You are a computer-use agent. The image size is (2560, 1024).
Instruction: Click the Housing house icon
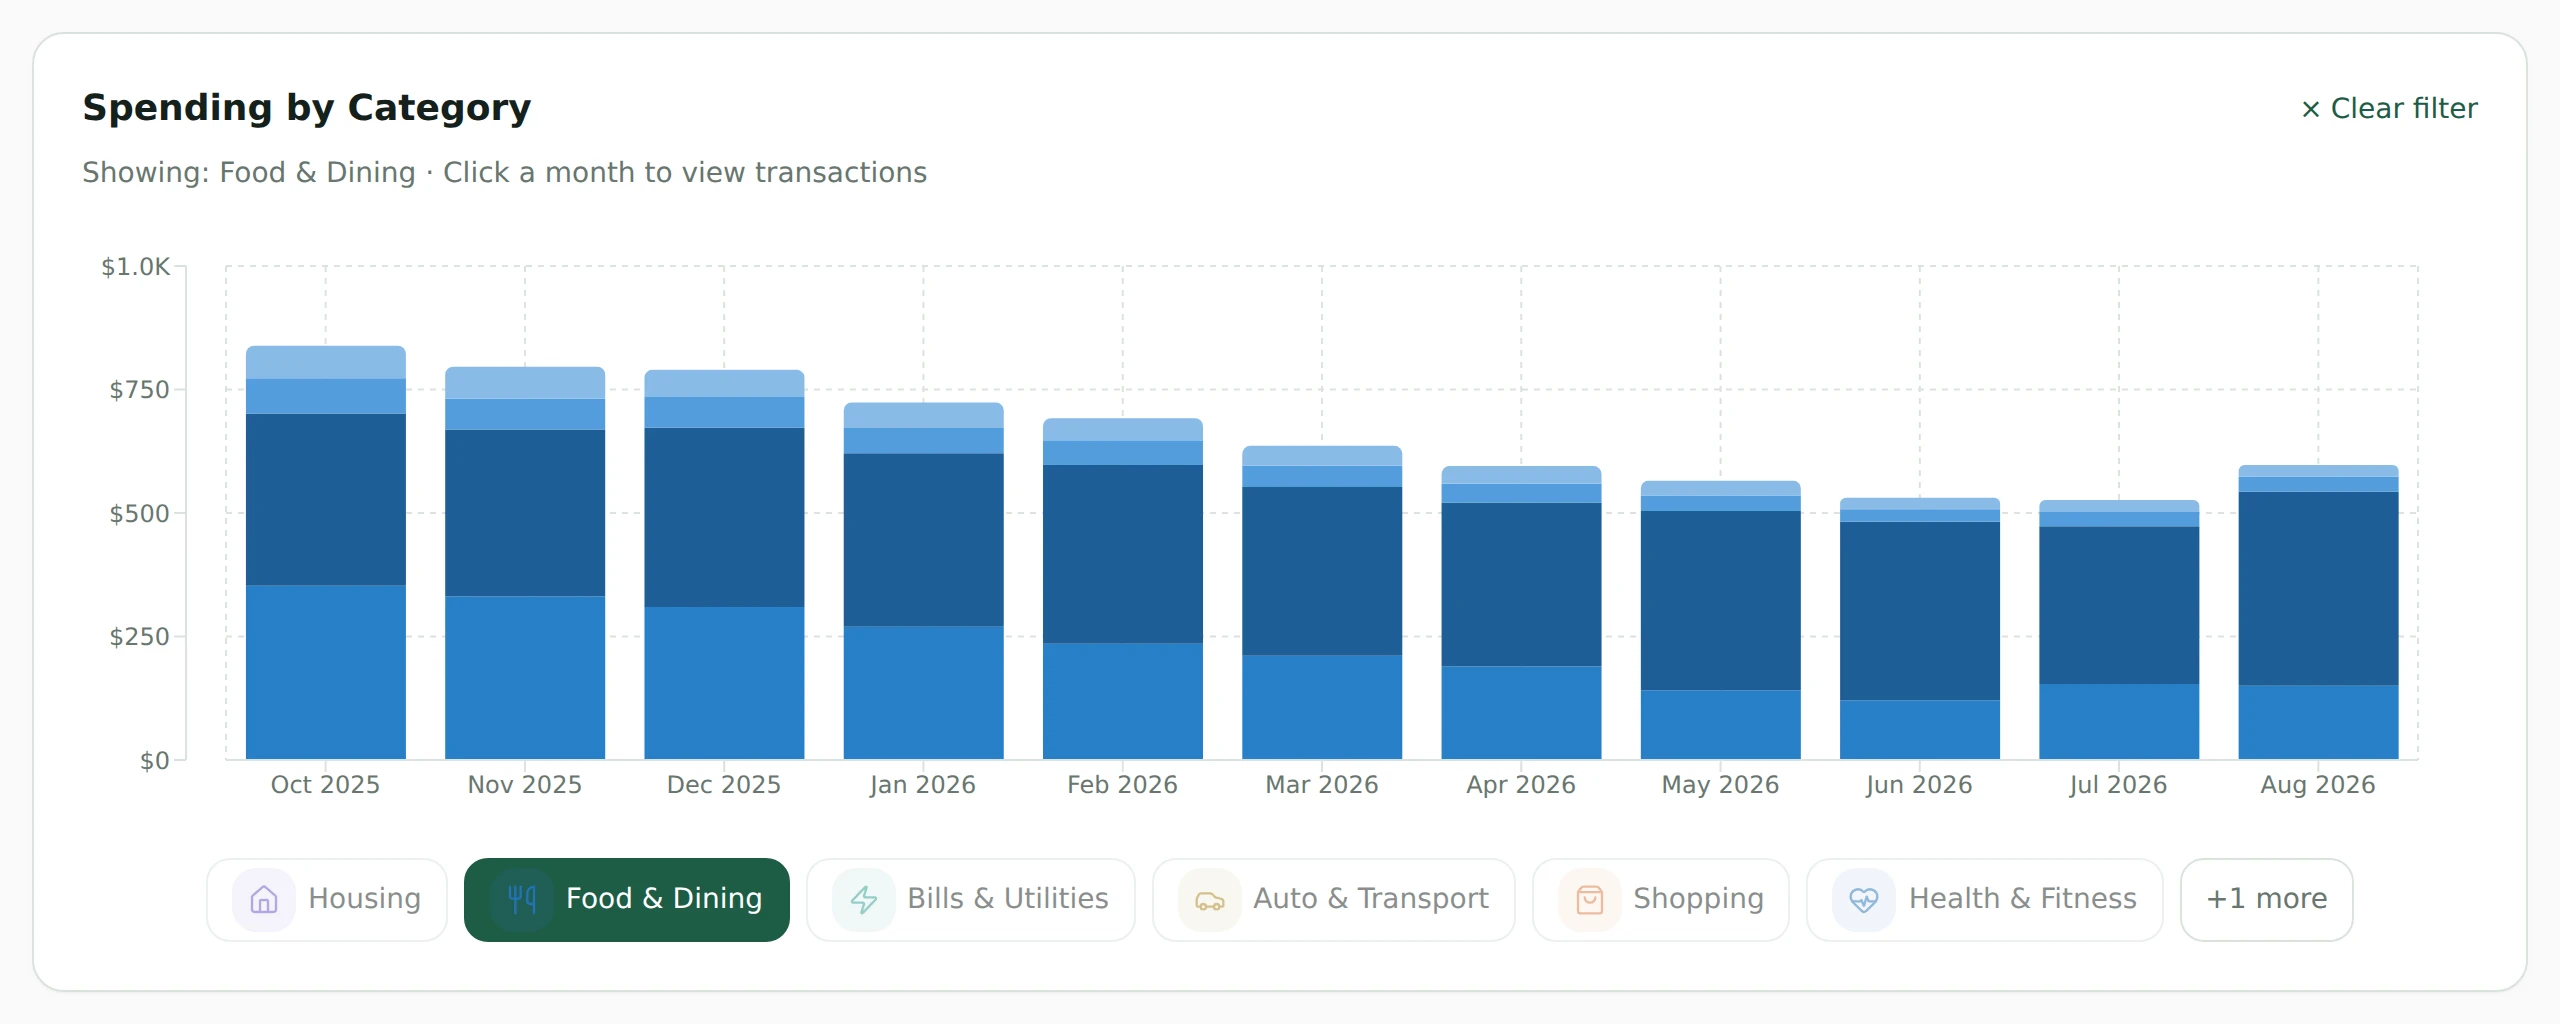pyautogui.click(x=264, y=900)
